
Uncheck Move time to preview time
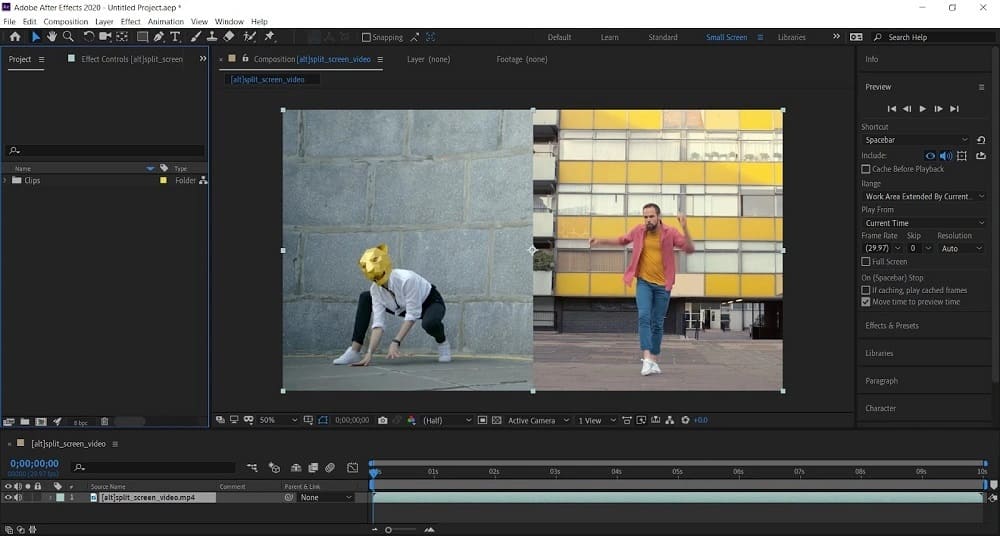point(866,302)
